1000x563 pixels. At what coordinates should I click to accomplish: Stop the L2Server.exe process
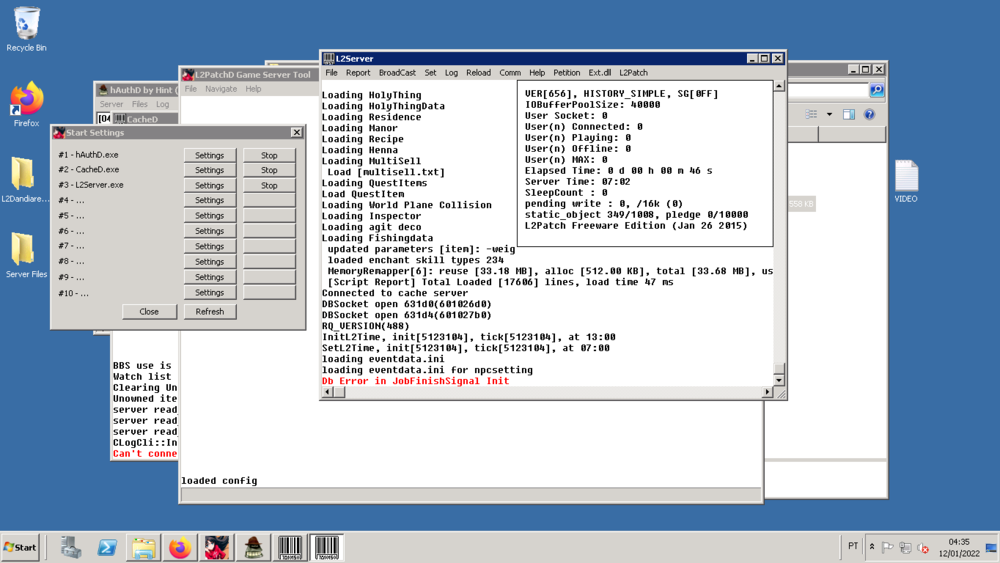pyautogui.click(x=269, y=185)
